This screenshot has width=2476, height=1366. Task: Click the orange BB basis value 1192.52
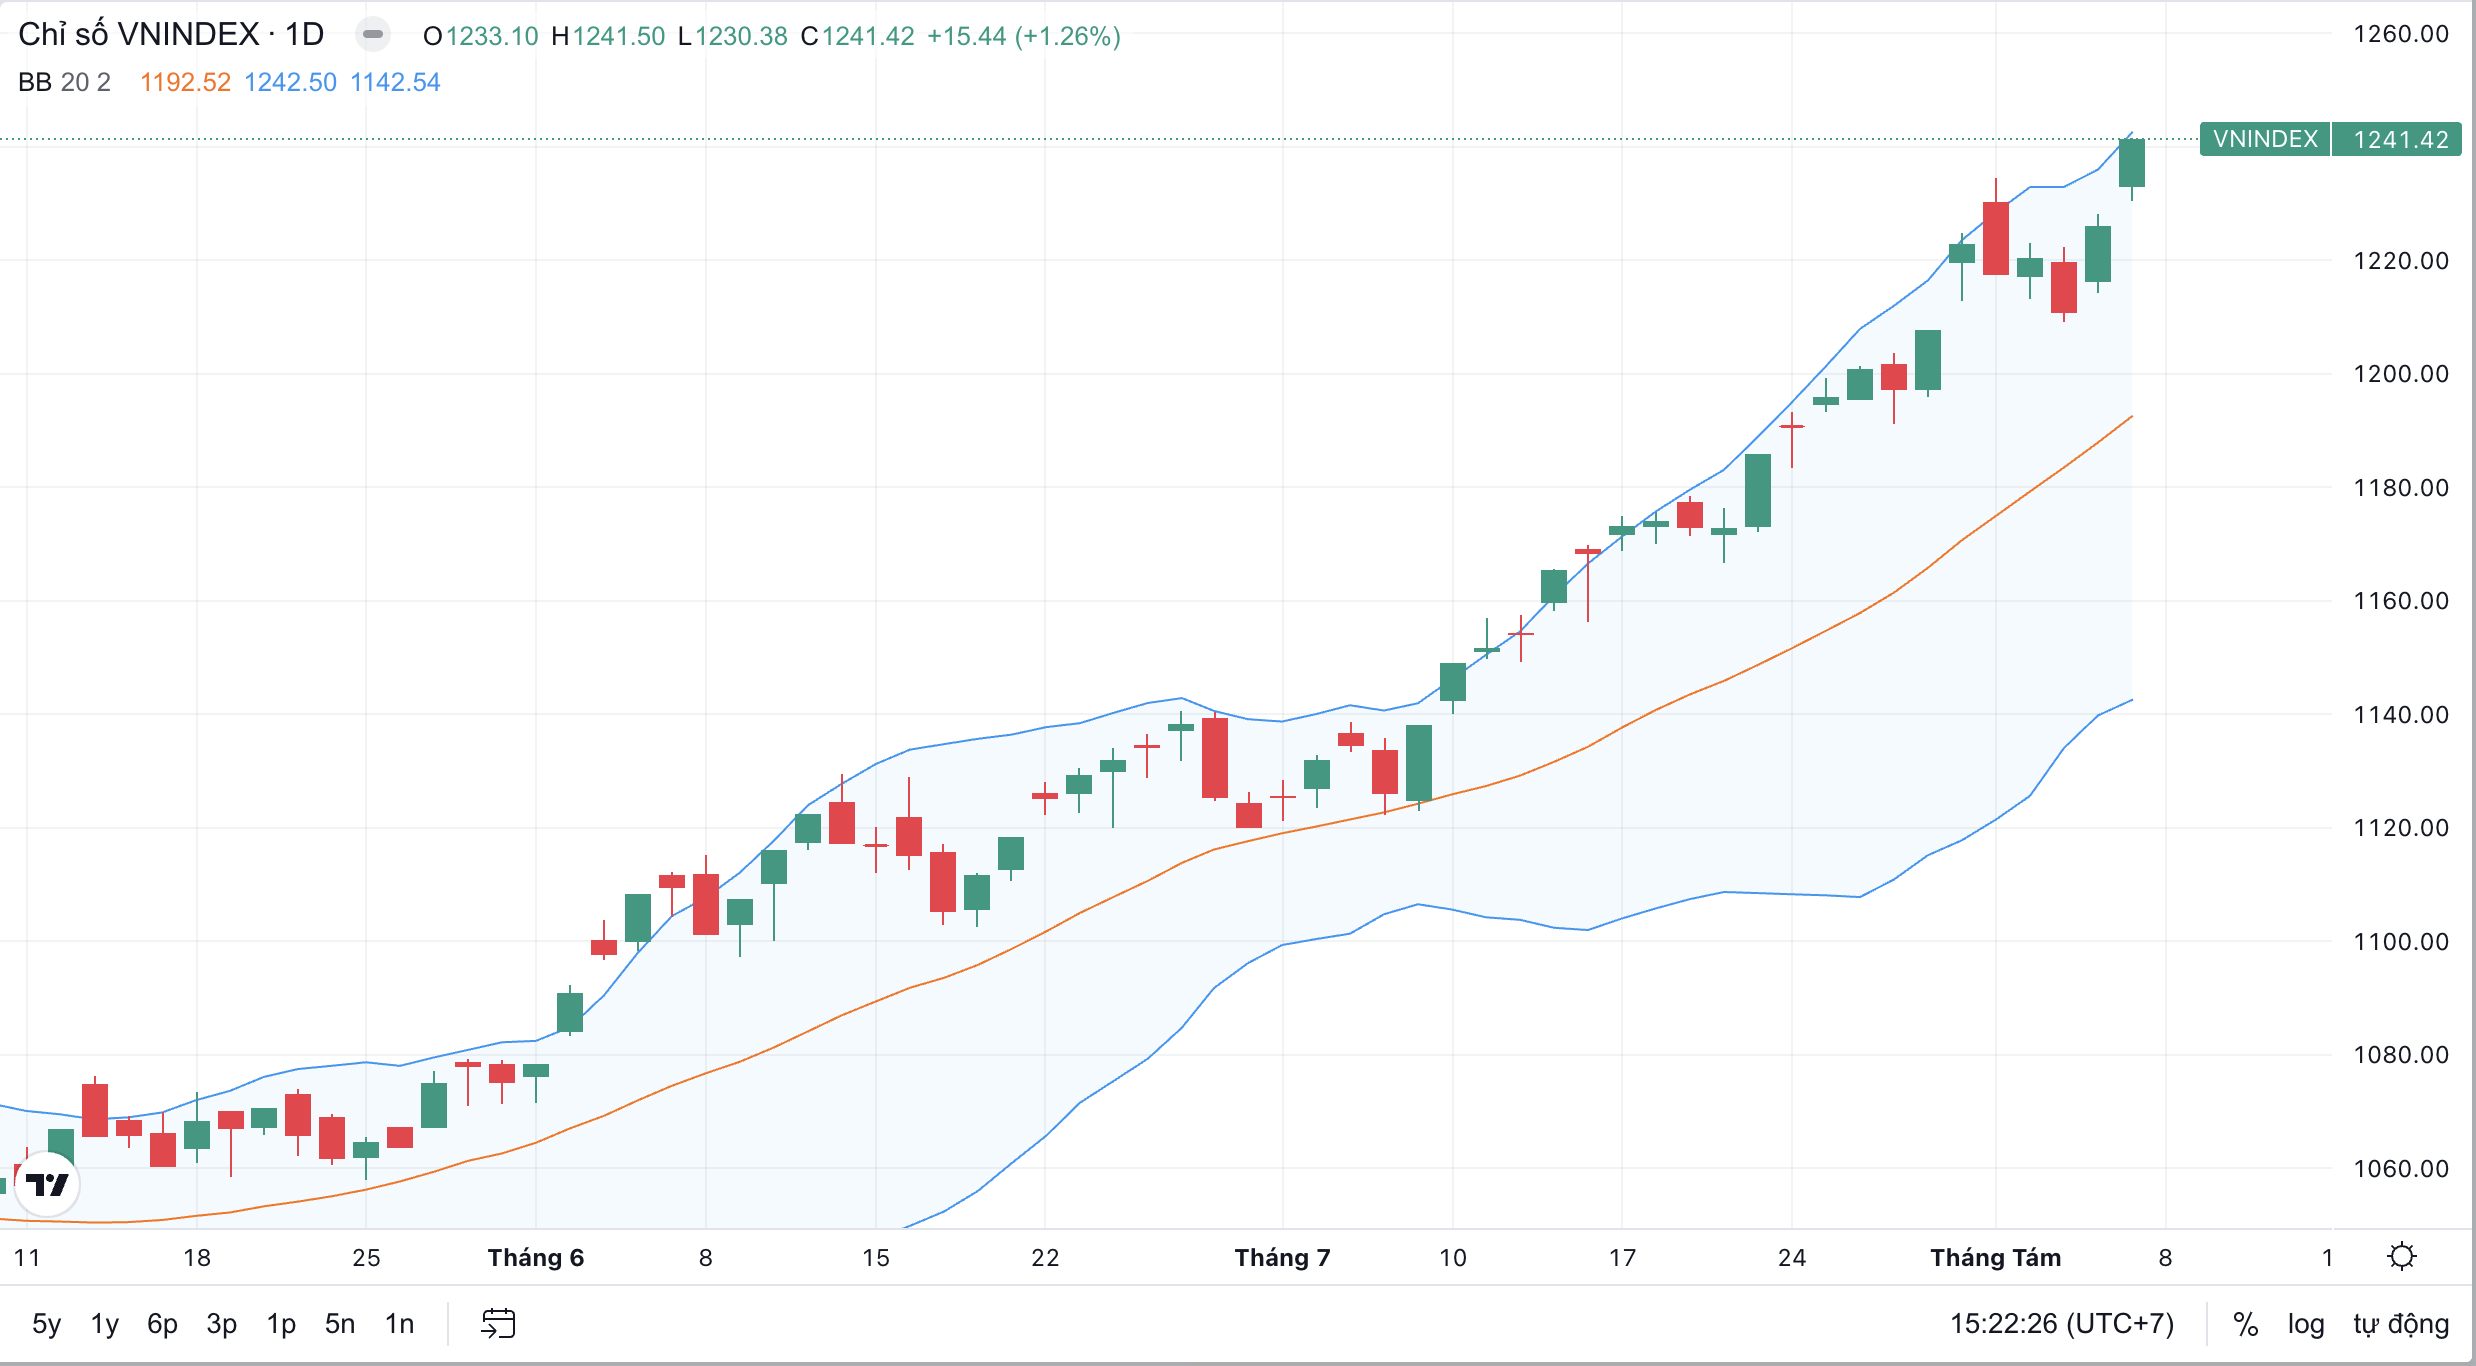tap(185, 82)
